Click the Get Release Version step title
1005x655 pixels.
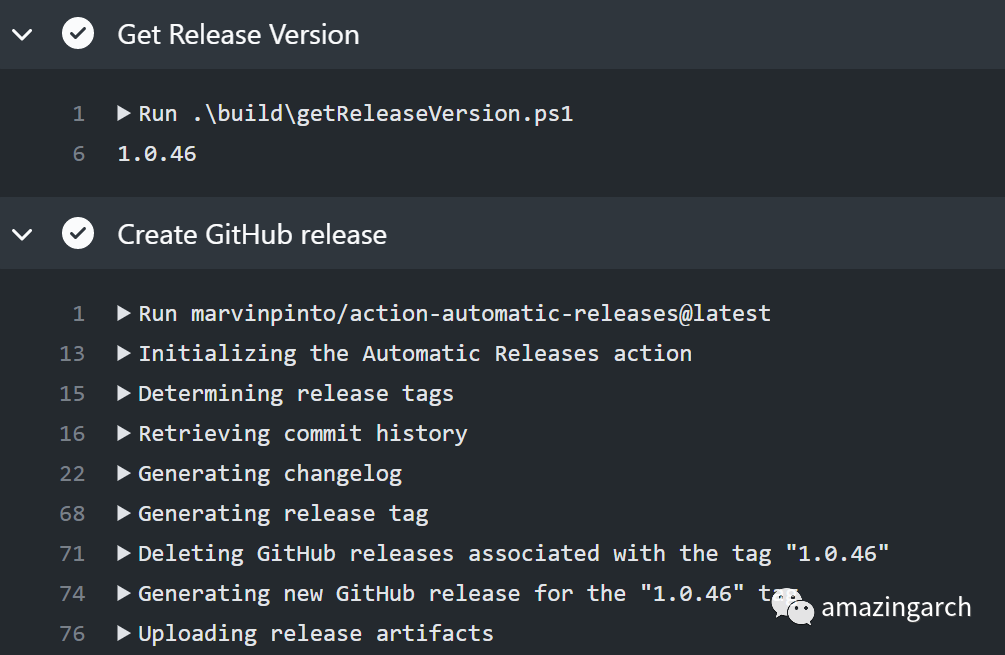(x=238, y=34)
